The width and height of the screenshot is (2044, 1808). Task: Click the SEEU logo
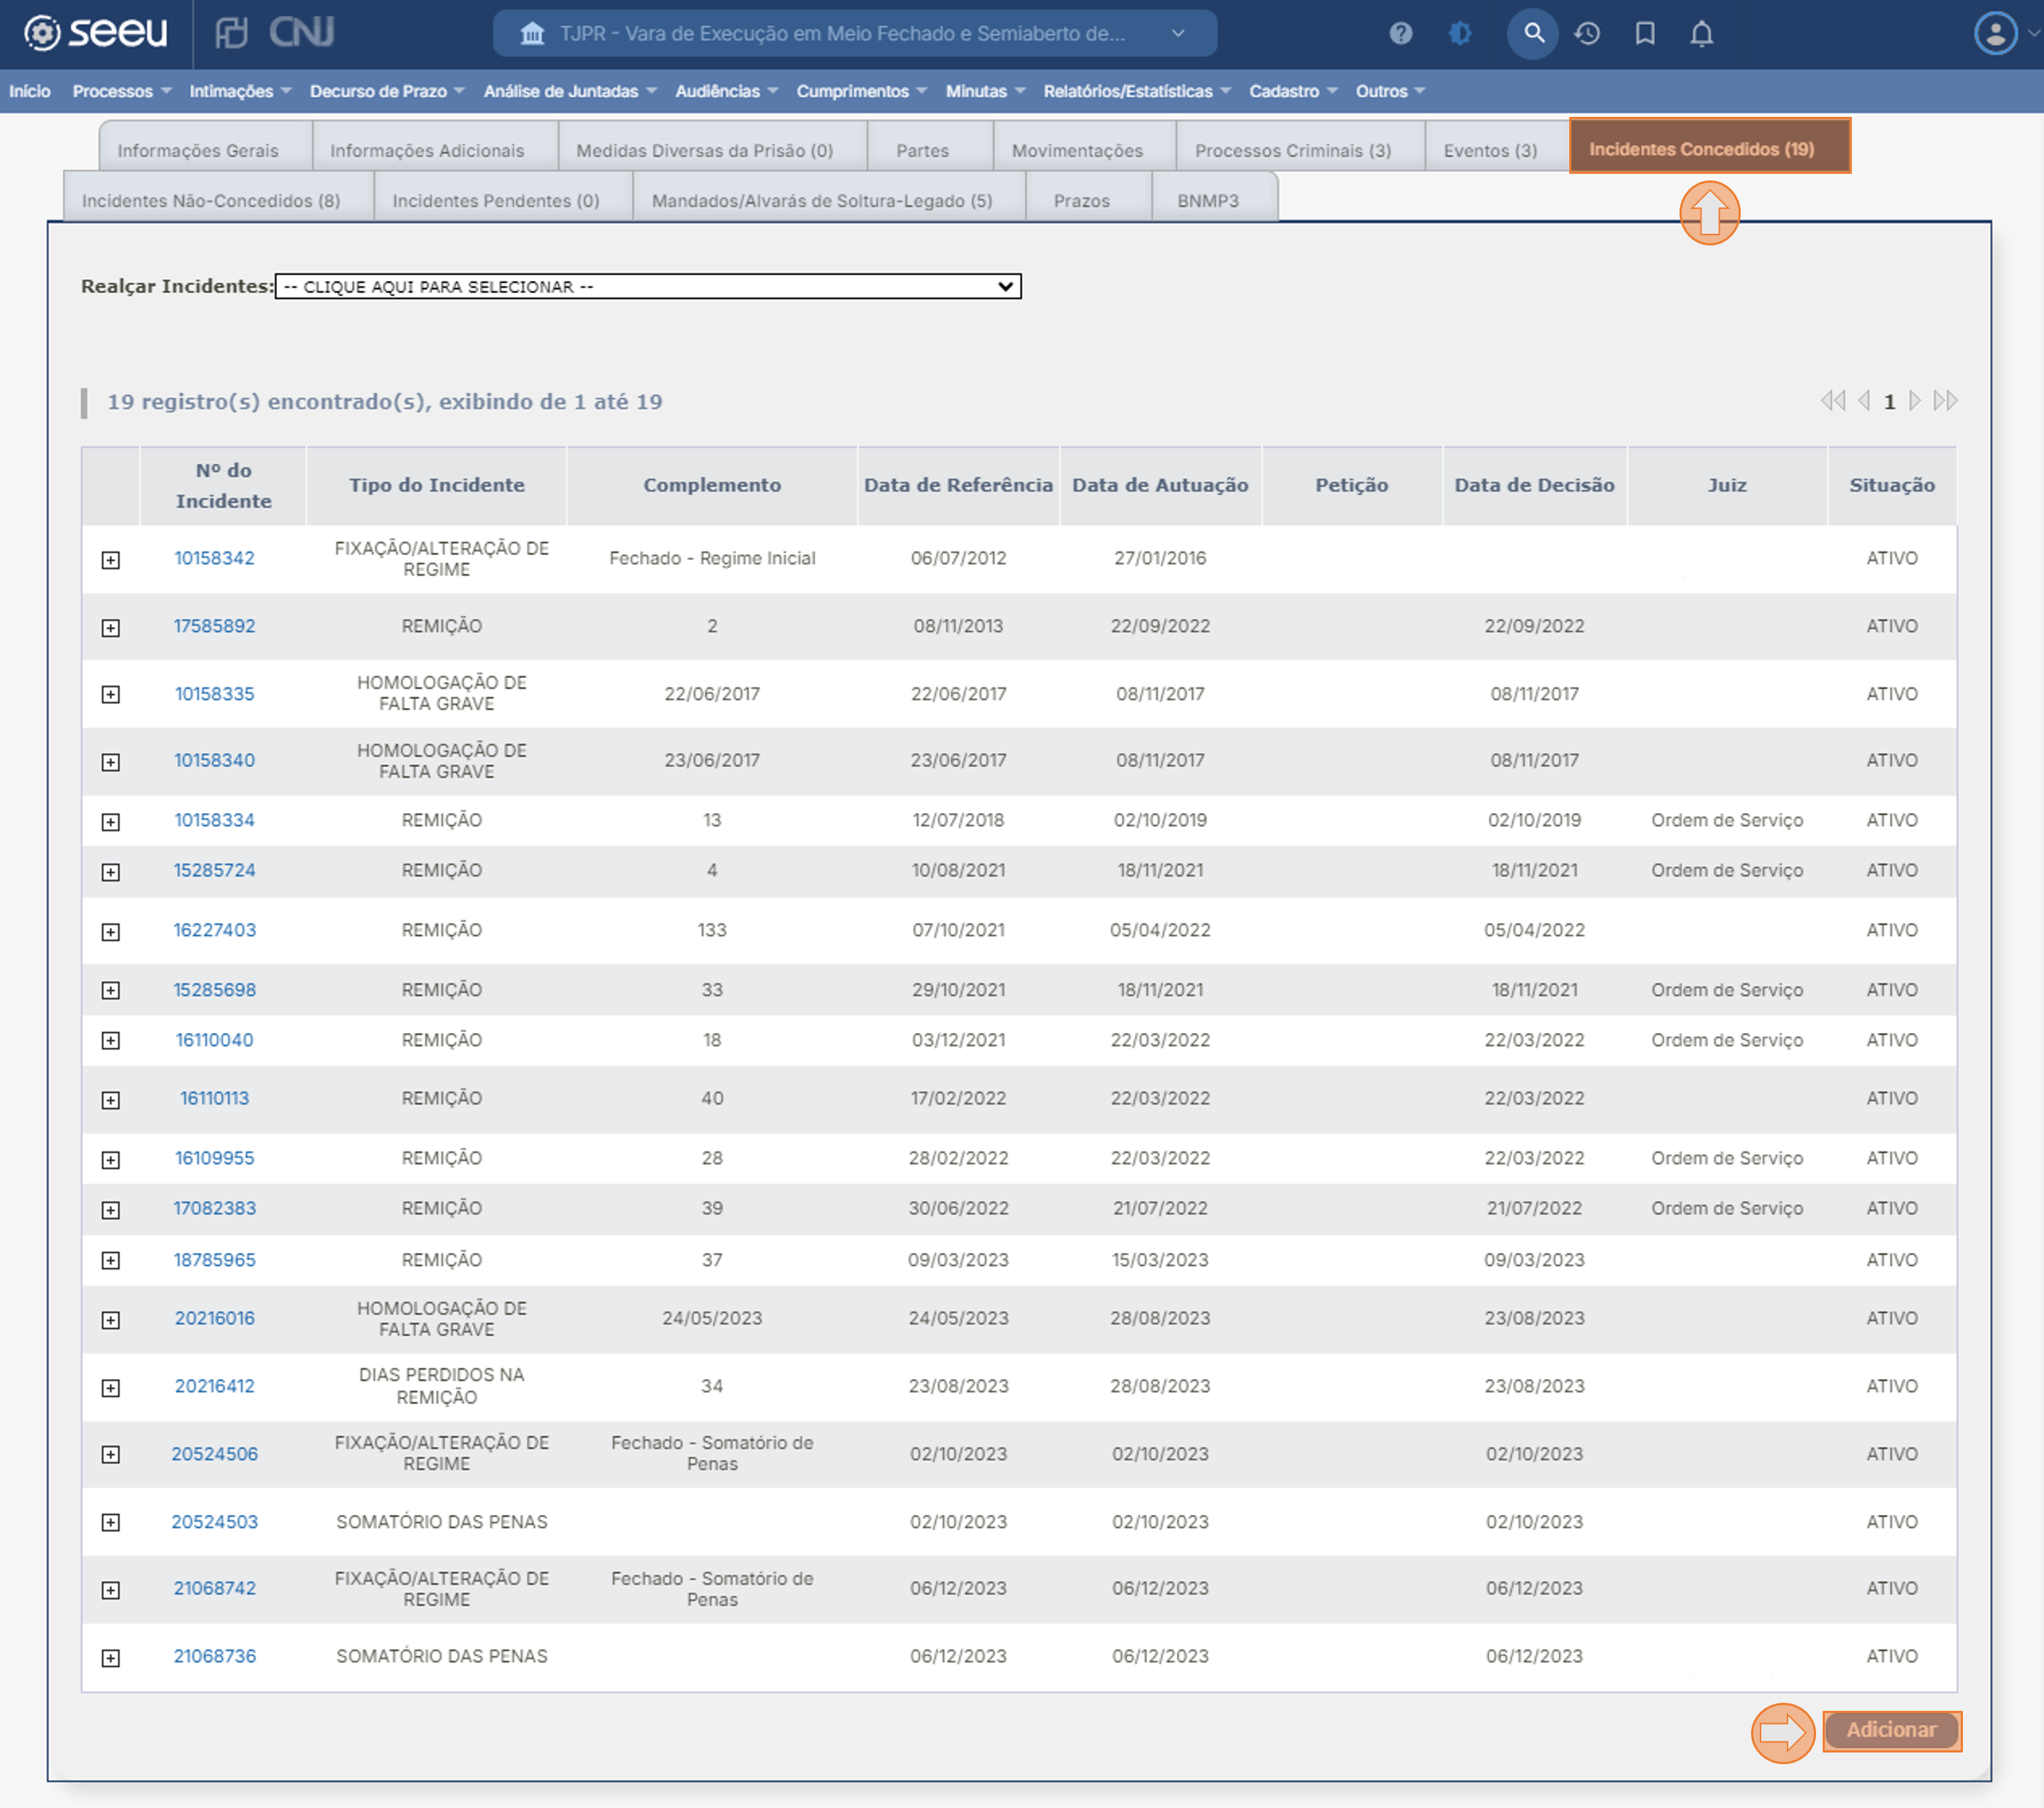tap(96, 33)
